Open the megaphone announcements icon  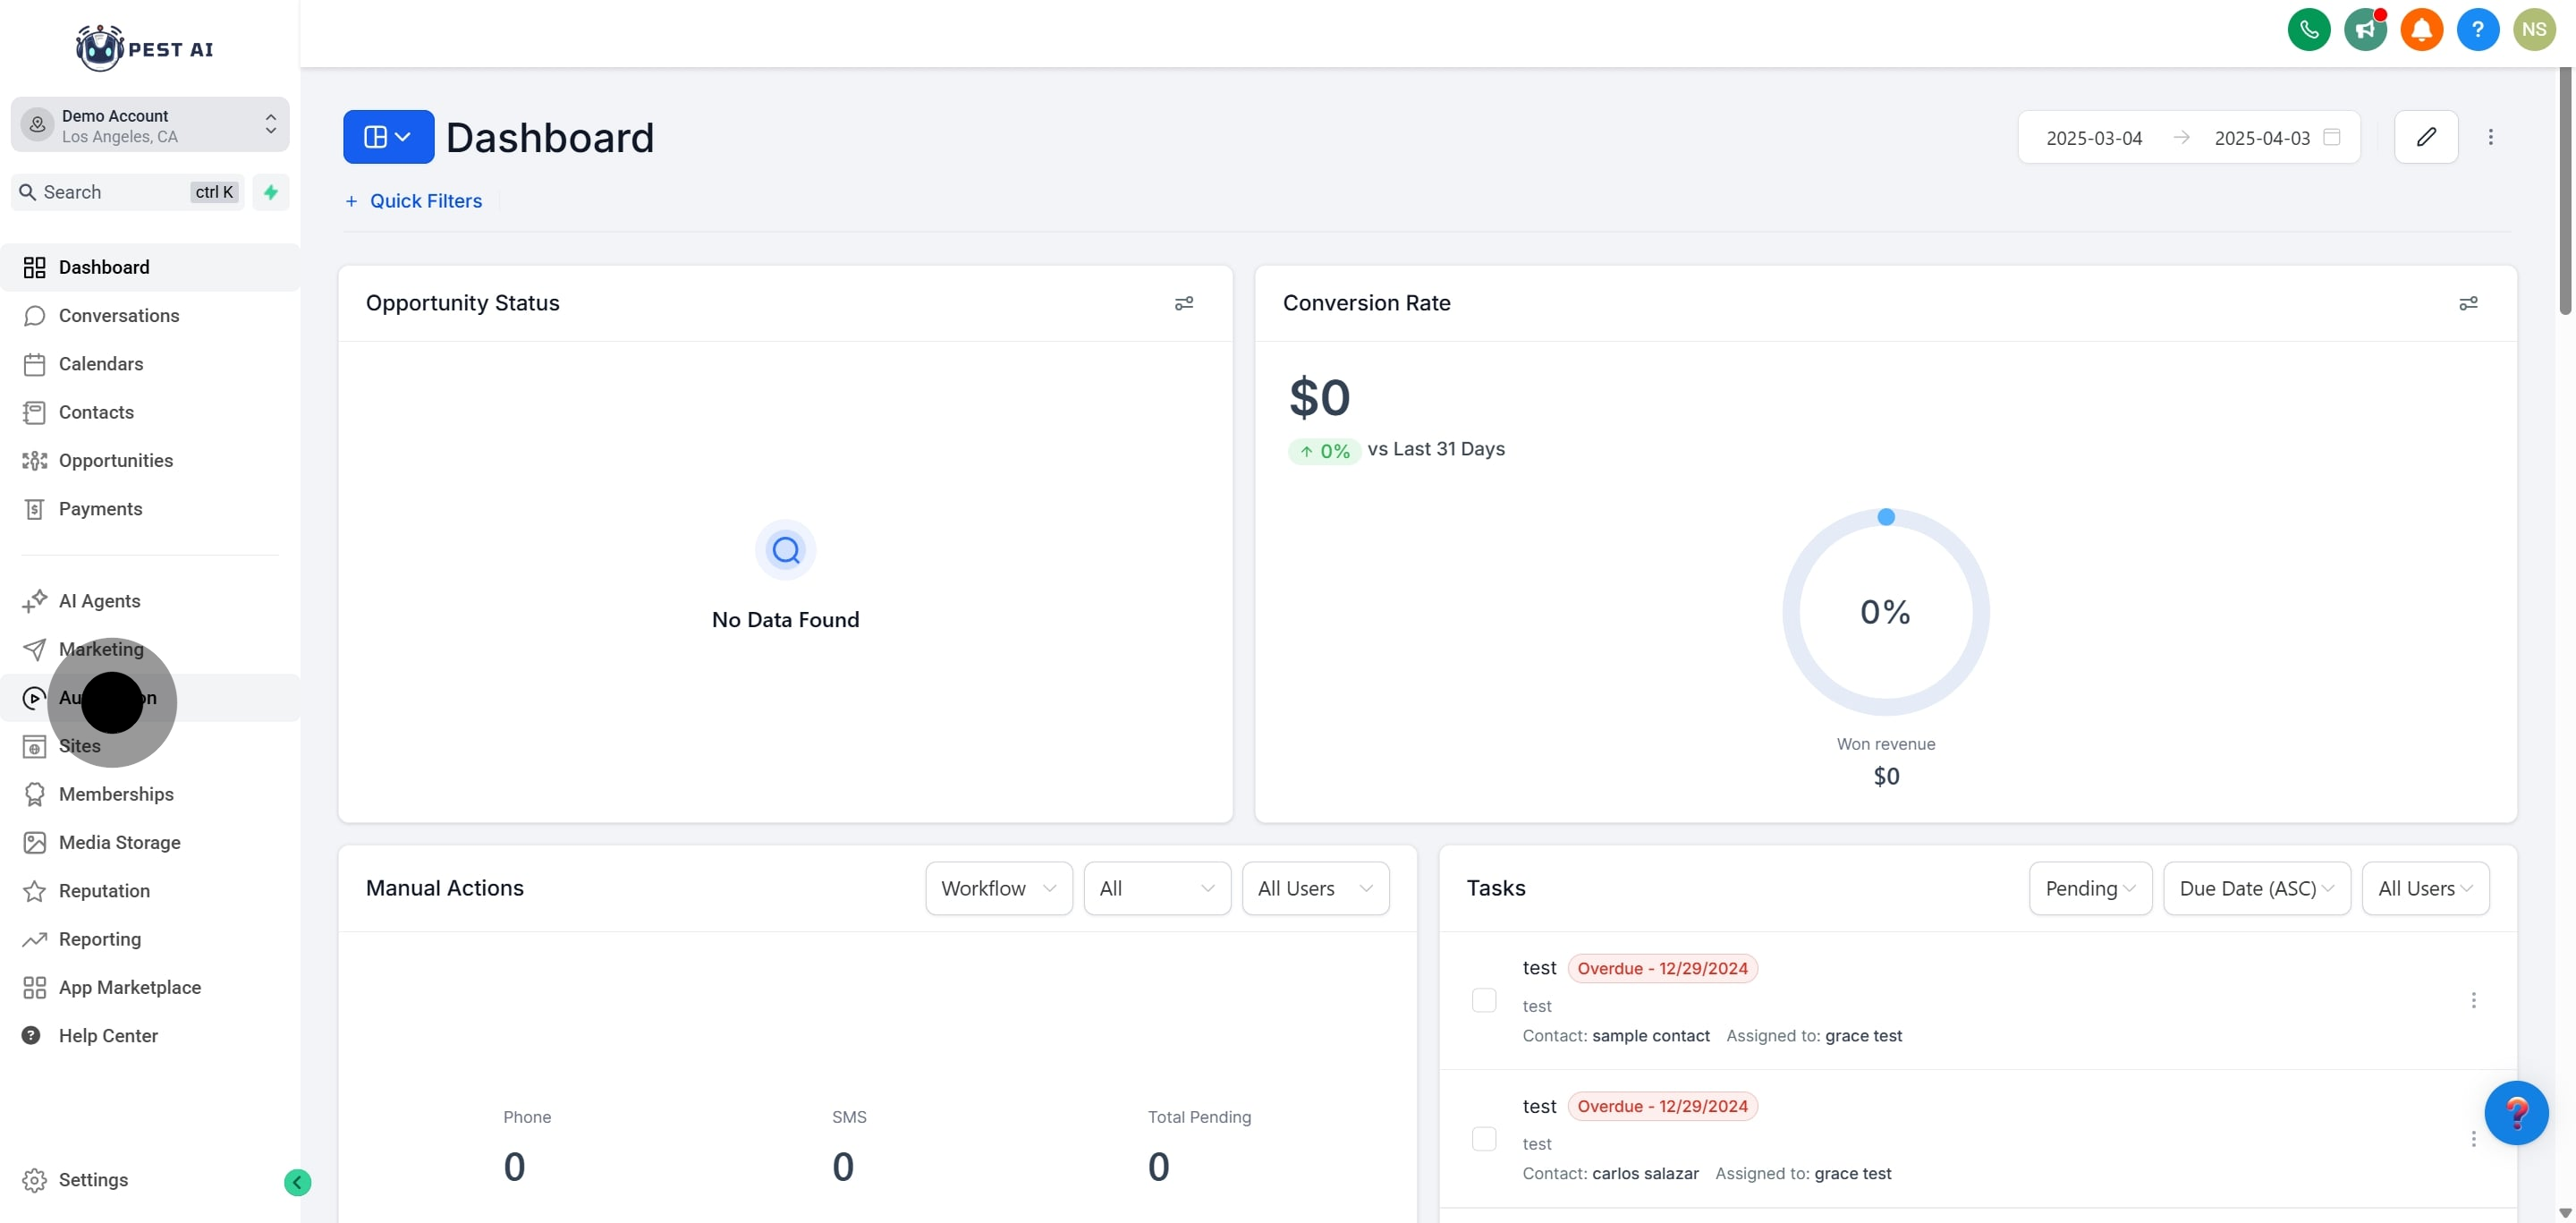coord(2364,30)
